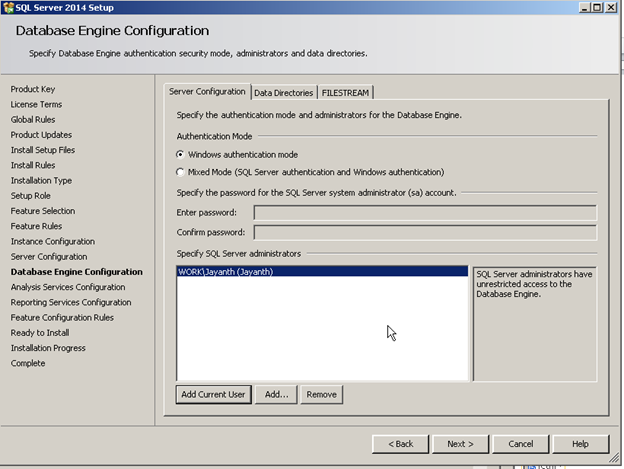Click Global Rules step in sidebar
The image size is (624, 469).
click(x=33, y=119)
